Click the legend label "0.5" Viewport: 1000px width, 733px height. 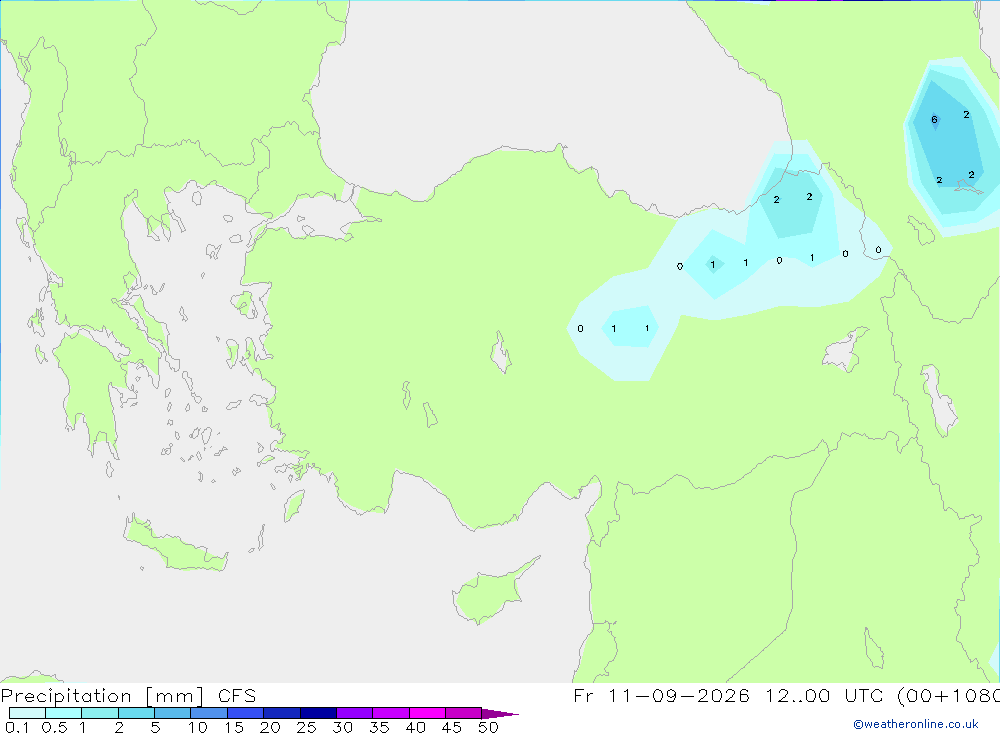54,727
